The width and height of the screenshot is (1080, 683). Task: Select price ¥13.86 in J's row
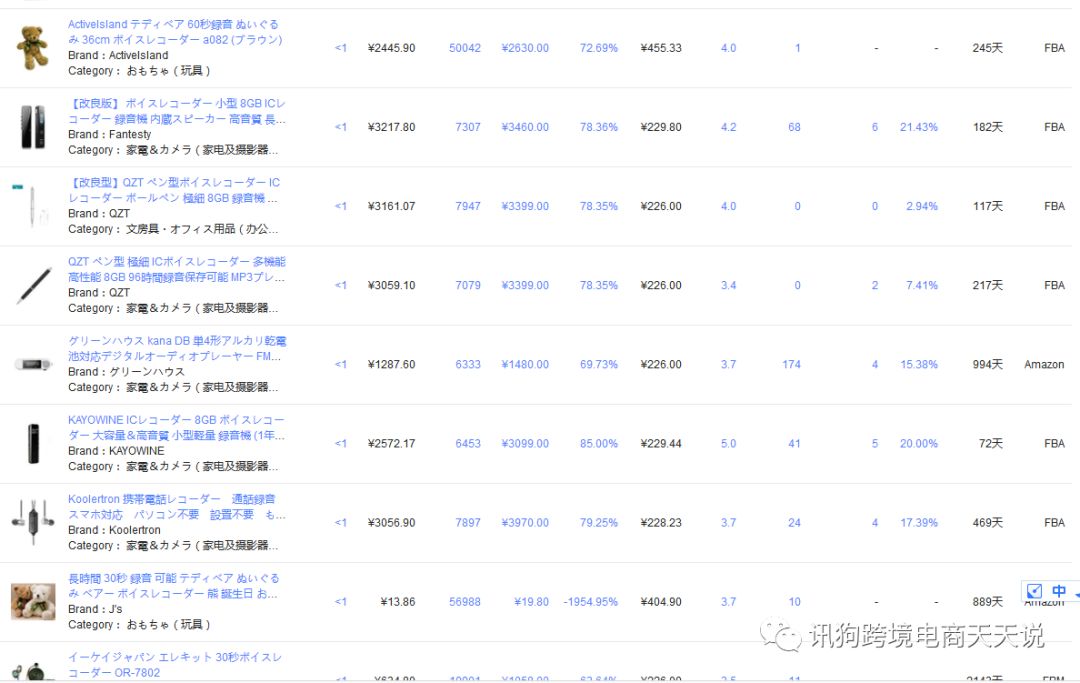point(397,602)
